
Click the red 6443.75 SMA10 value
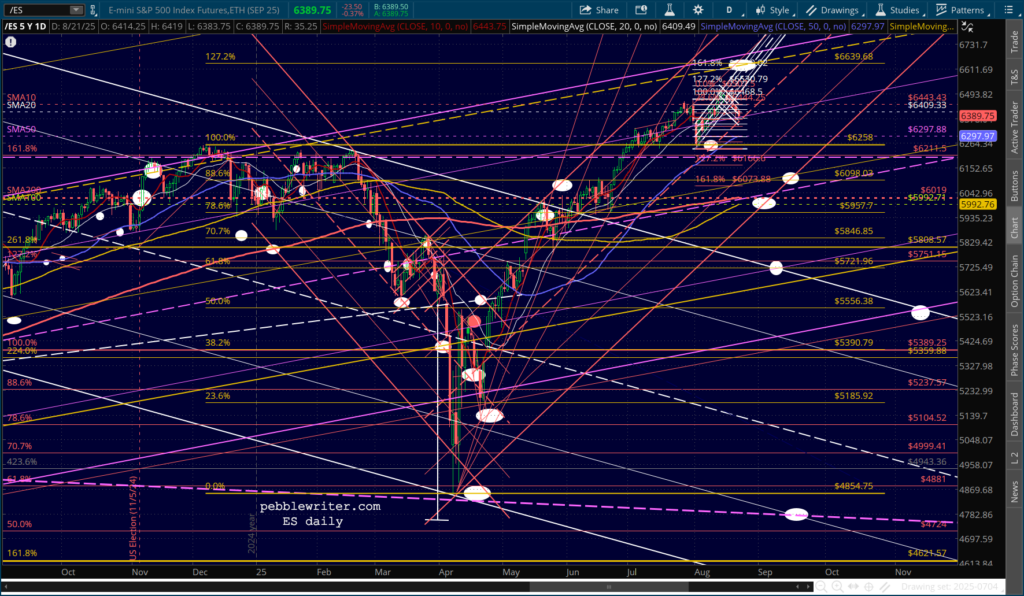point(489,27)
